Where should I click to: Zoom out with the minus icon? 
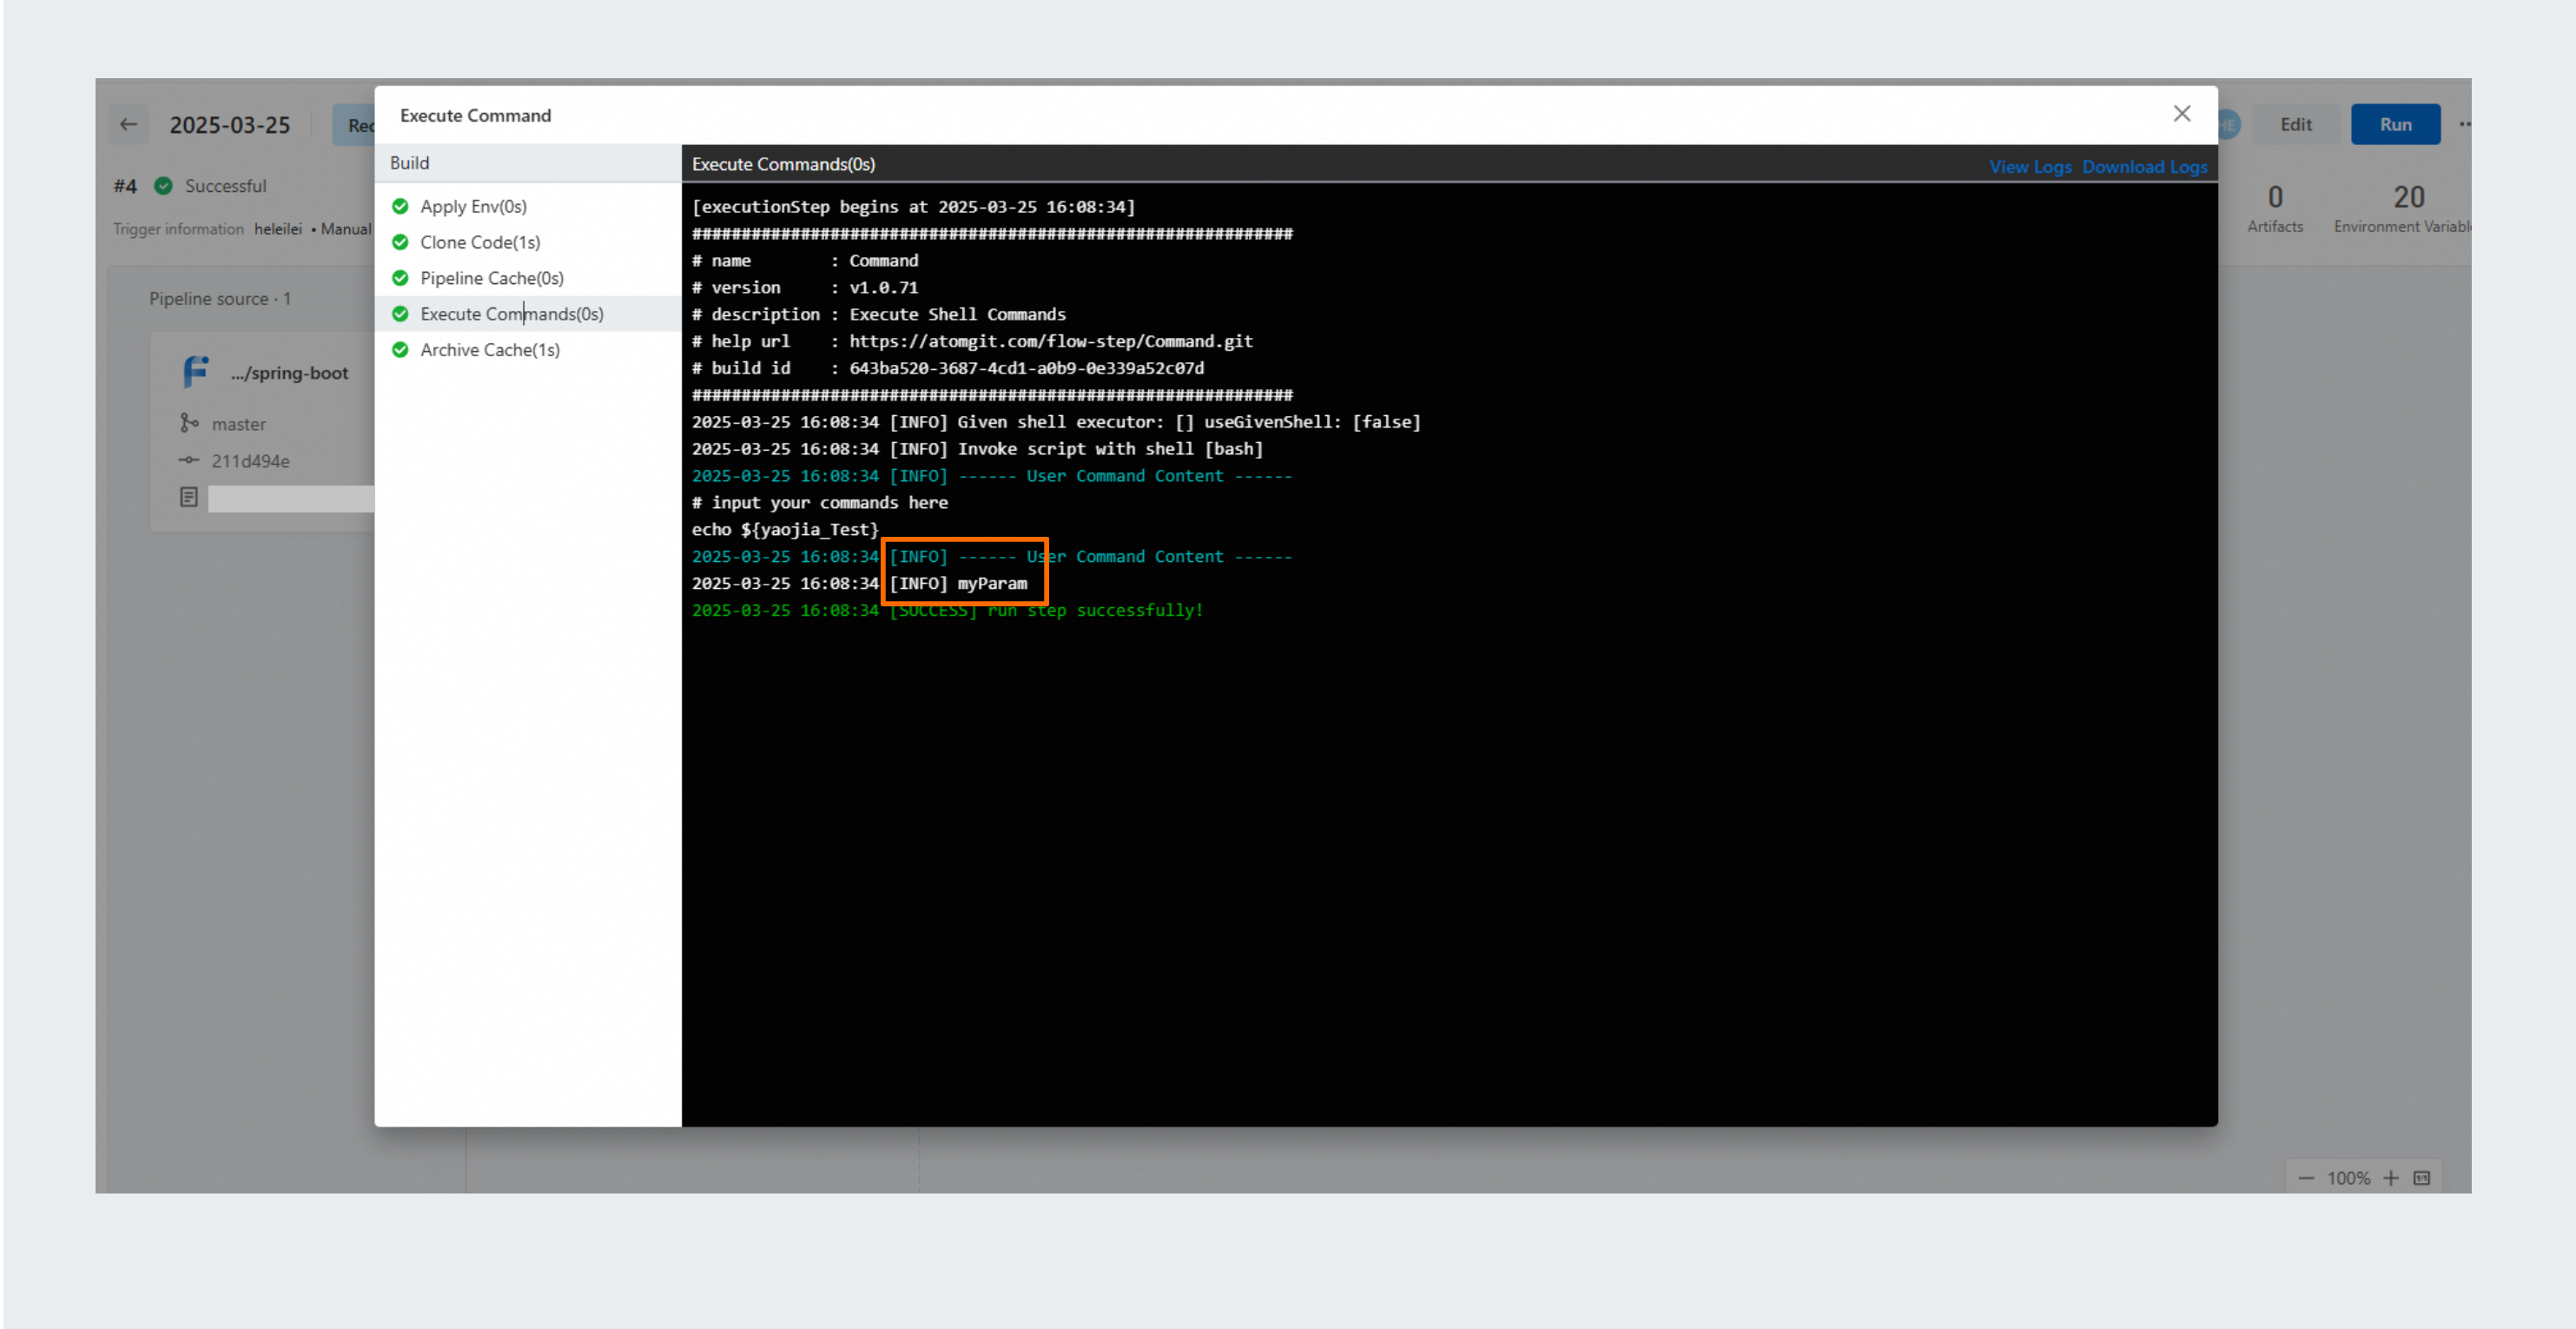point(2306,1178)
